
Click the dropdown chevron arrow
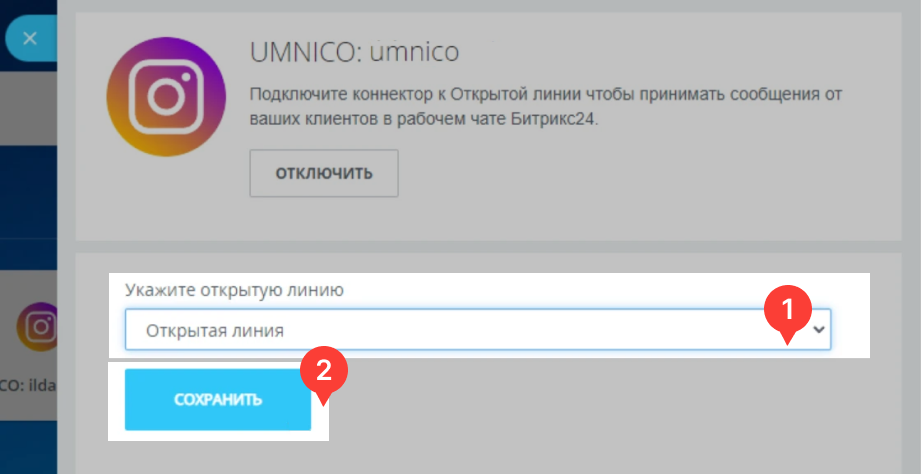pos(818,330)
